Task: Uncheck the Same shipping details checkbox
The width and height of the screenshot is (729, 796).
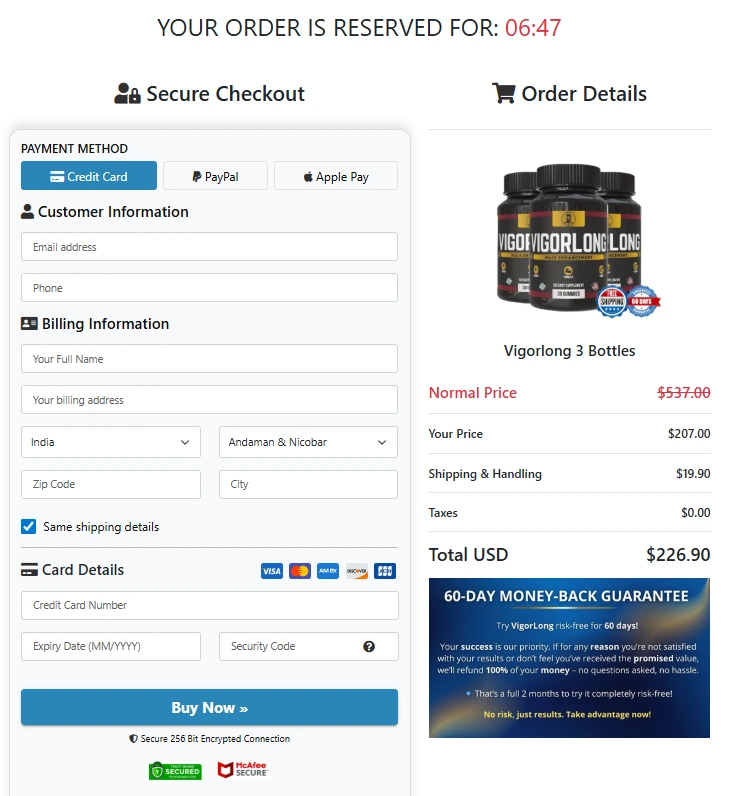Action: [28, 526]
